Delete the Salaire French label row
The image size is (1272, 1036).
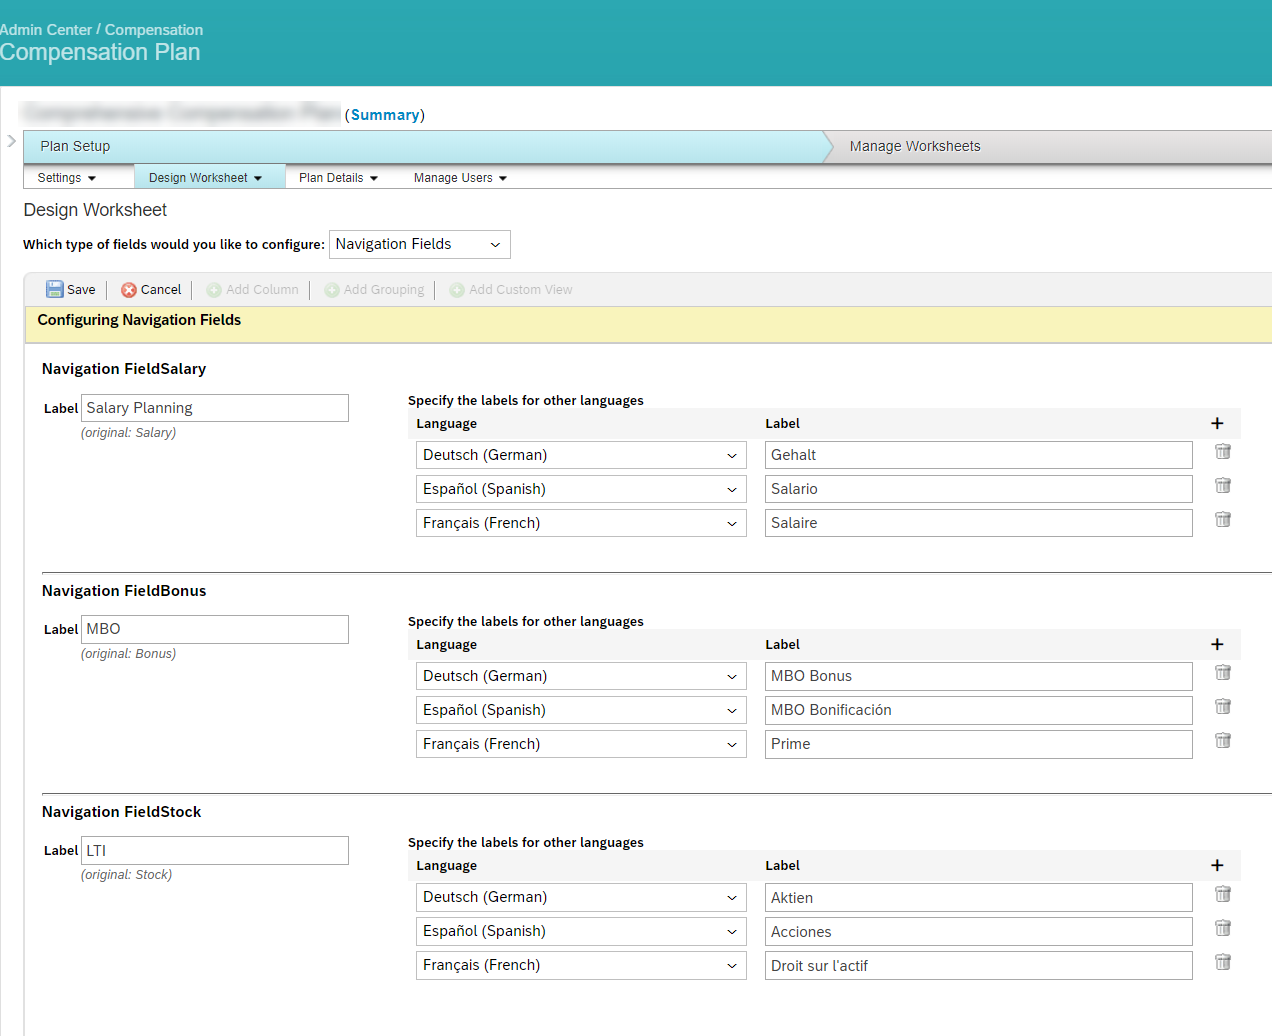coord(1222,520)
